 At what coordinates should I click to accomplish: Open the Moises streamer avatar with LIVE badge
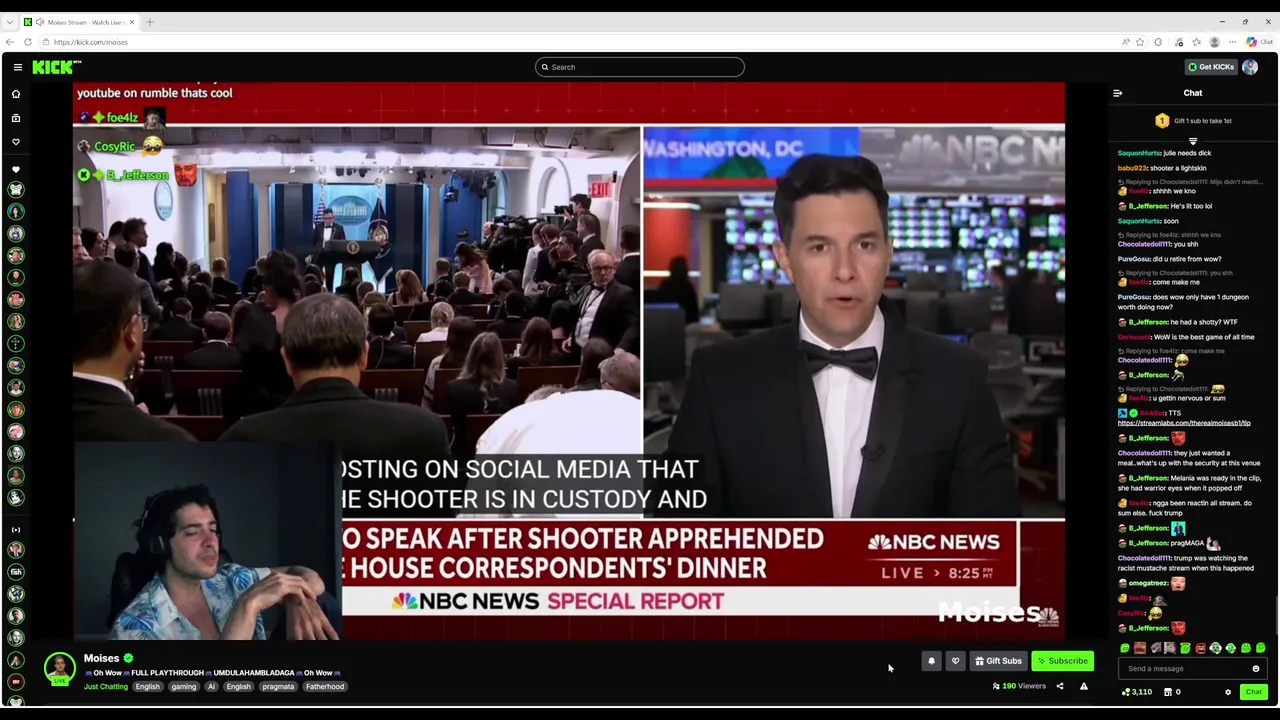60,669
